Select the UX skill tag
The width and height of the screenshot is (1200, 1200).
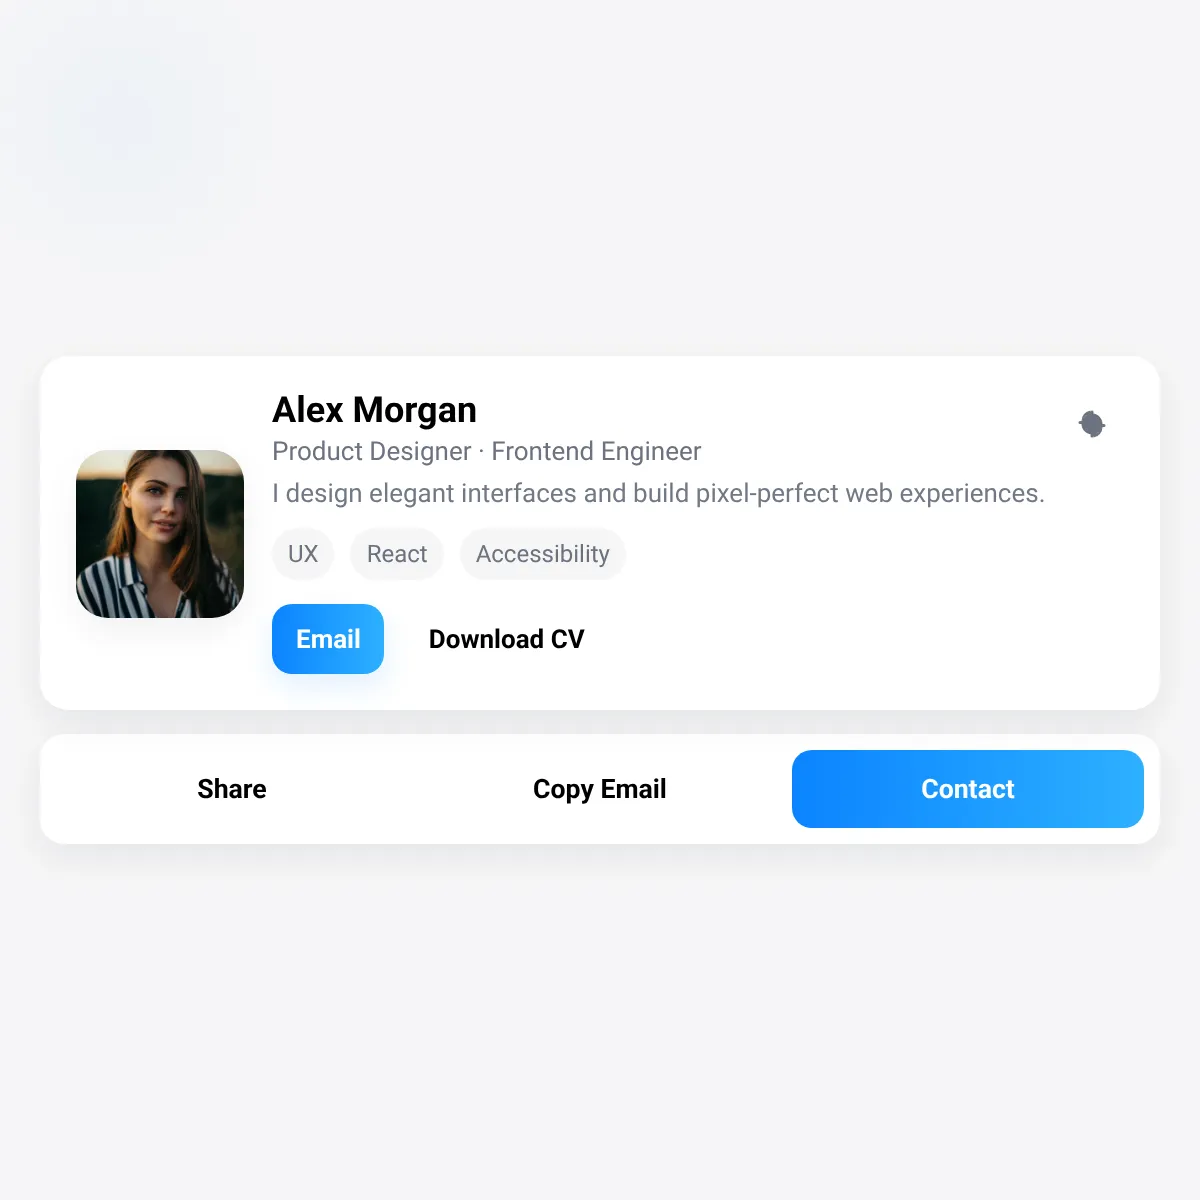(x=303, y=554)
